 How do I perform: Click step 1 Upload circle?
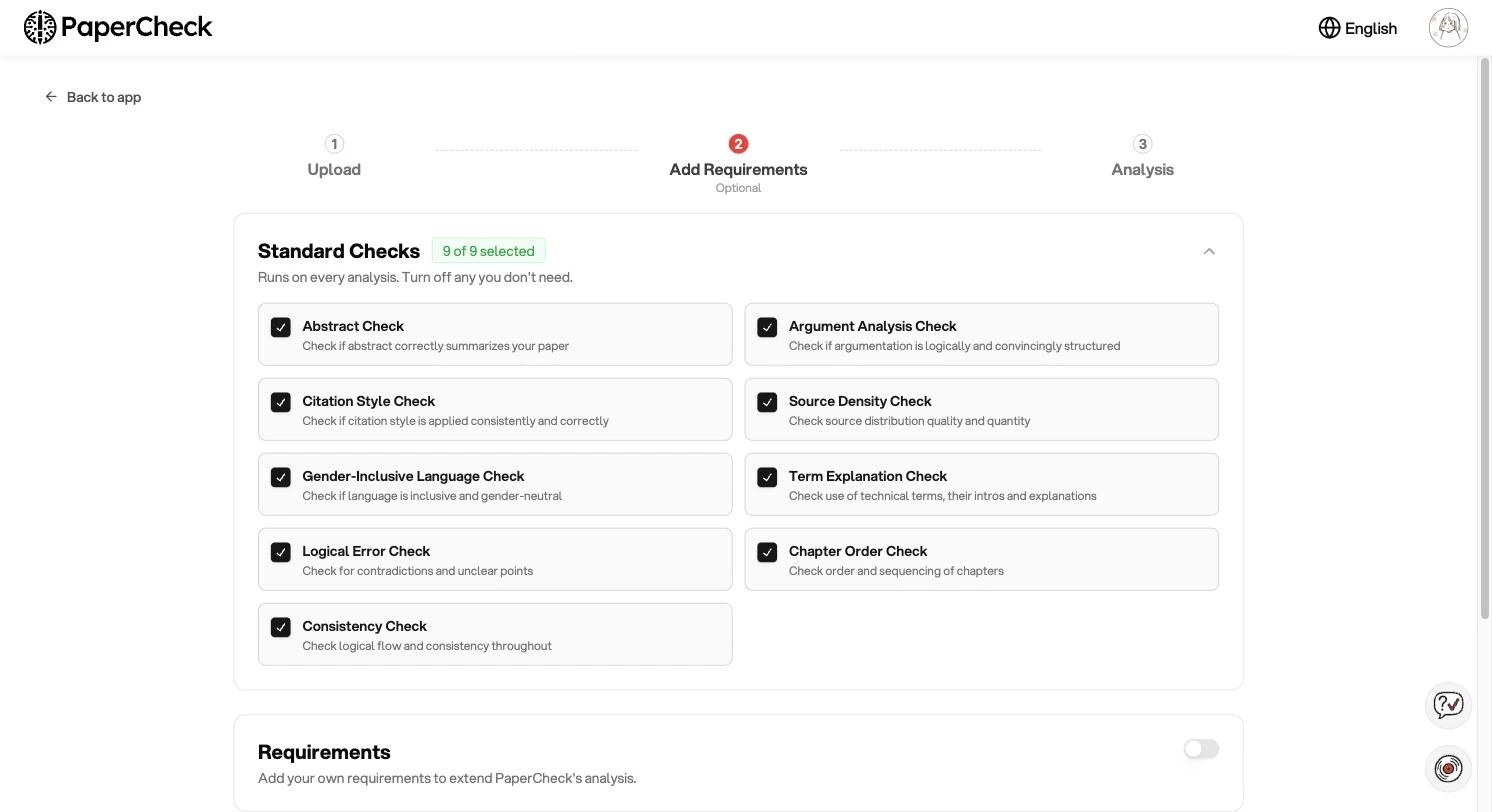click(x=334, y=144)
